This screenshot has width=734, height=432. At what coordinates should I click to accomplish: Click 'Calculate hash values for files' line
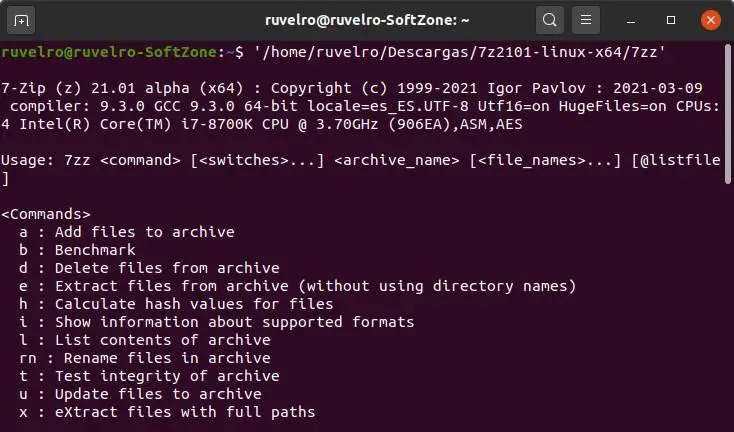pyautogui.click(x=176, y=304)
